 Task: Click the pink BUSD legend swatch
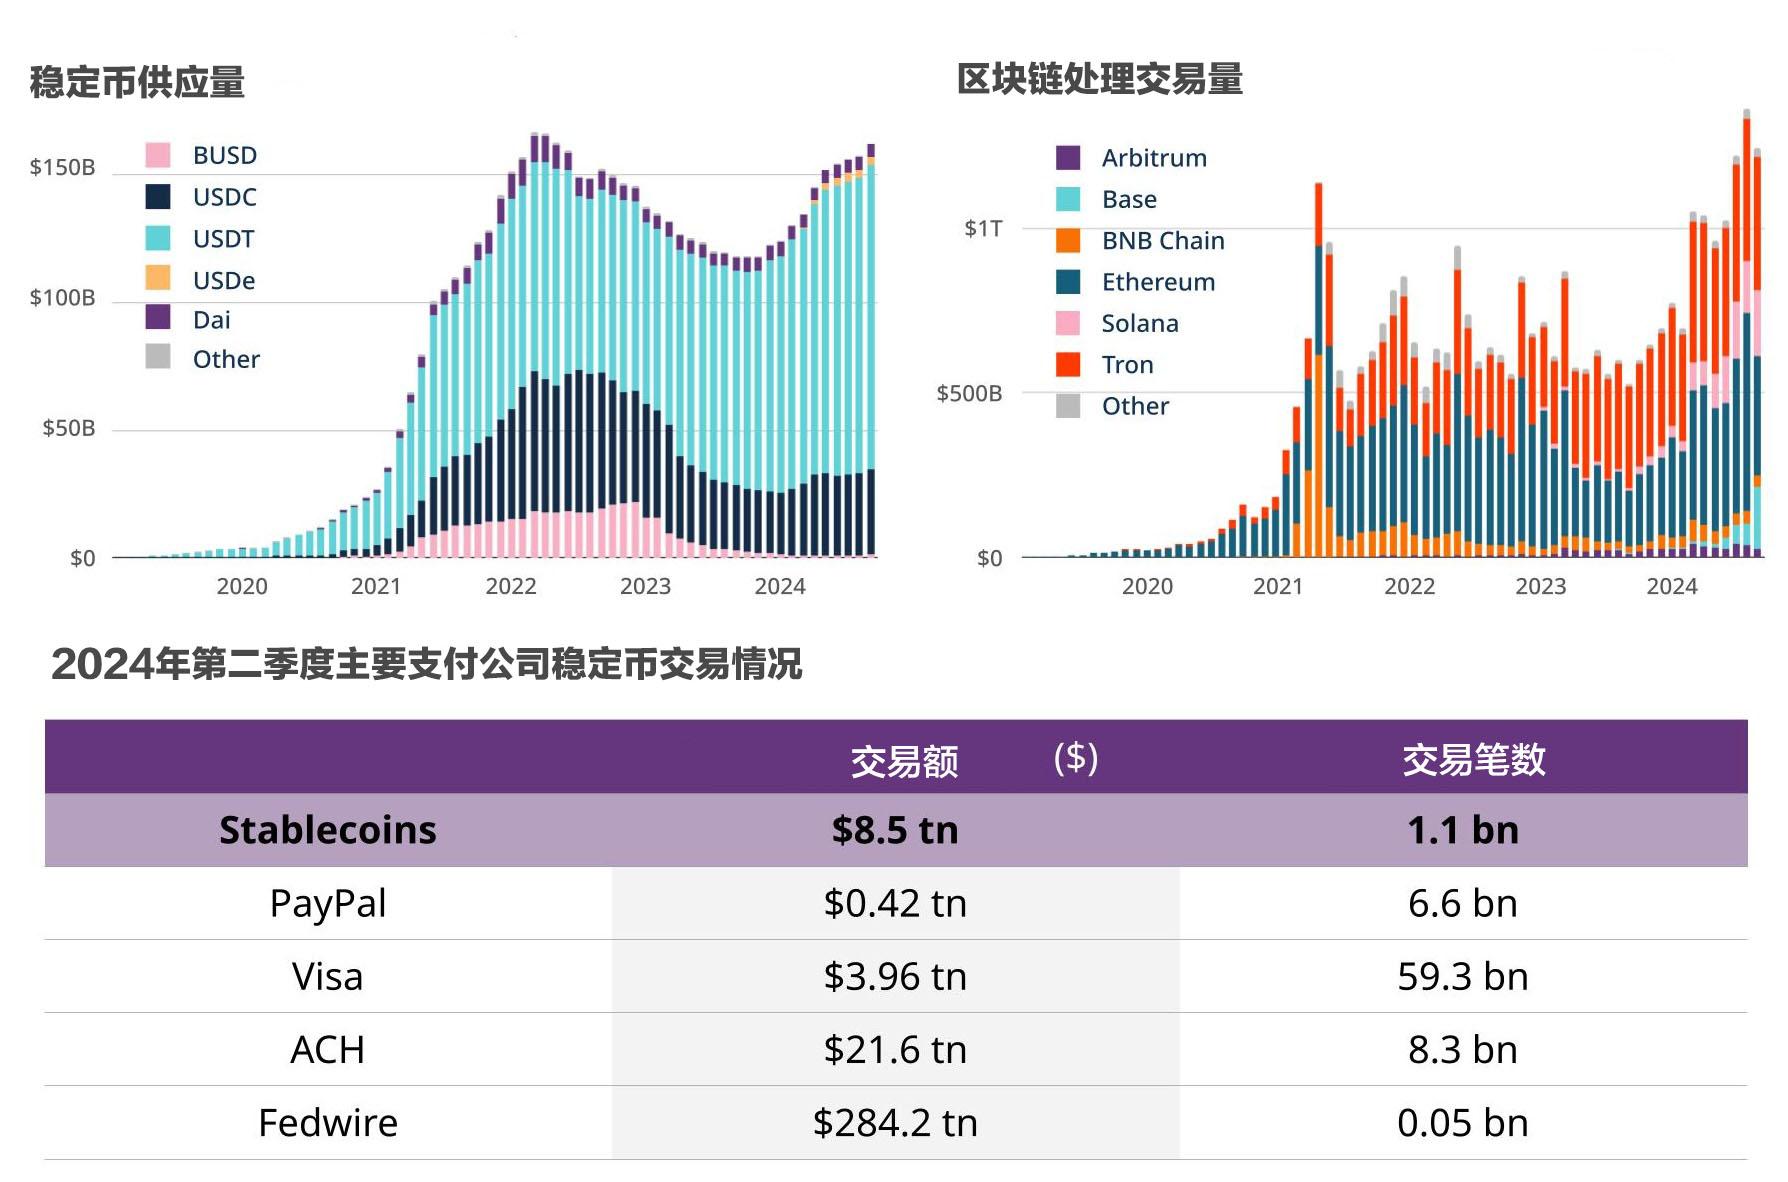point(158,155)
